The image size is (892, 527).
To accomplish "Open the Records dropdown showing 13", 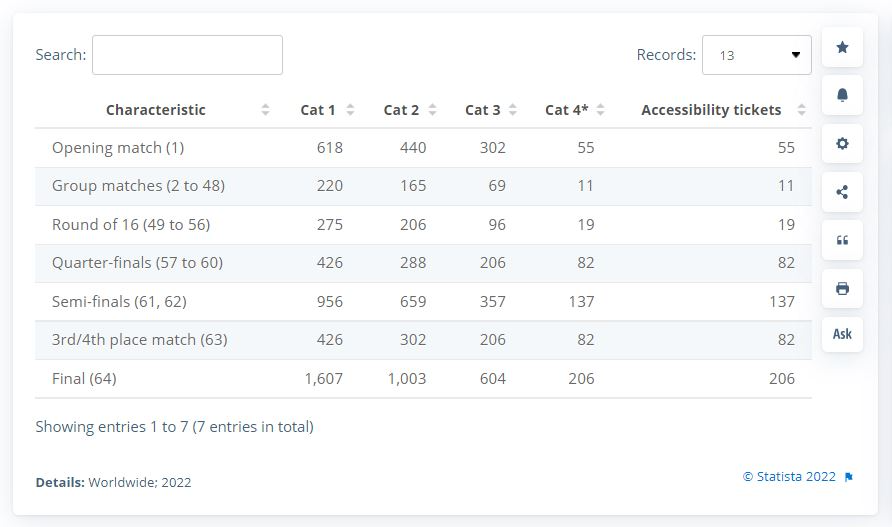I will tap(756, 55).
